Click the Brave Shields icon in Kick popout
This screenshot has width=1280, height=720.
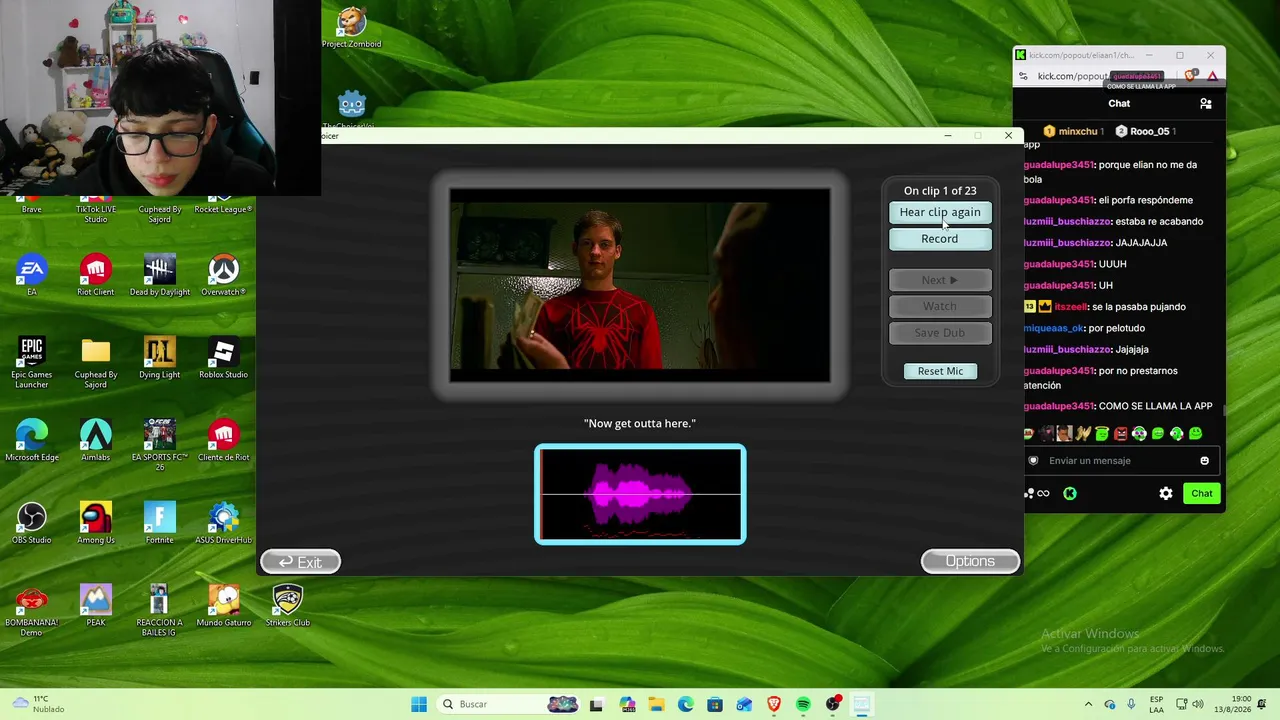[1190, 76]
